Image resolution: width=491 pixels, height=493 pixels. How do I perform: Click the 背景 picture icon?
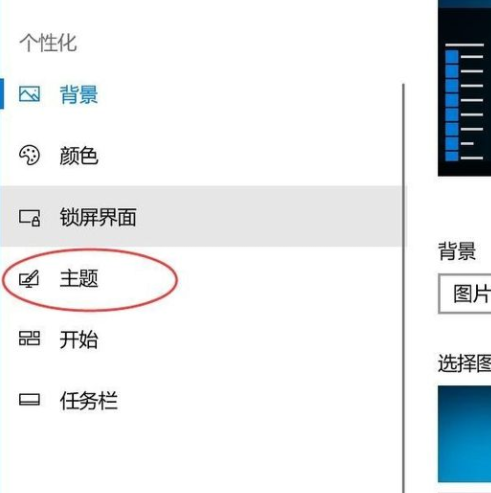pos(29,94)
